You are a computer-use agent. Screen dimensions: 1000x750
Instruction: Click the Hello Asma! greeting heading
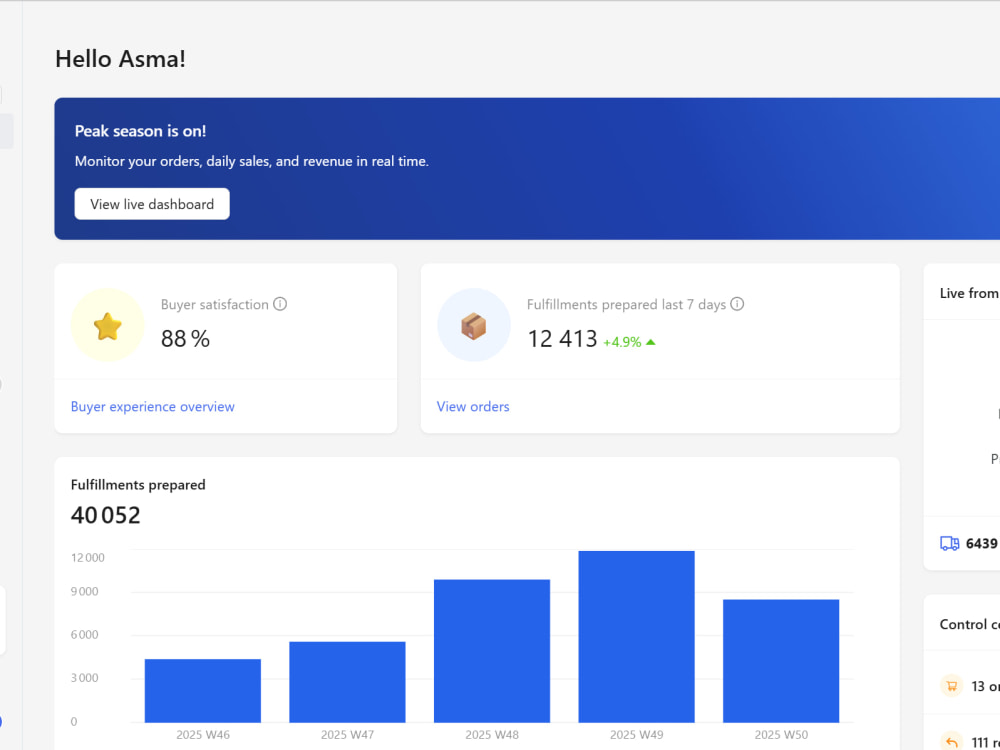click(121, 59)
